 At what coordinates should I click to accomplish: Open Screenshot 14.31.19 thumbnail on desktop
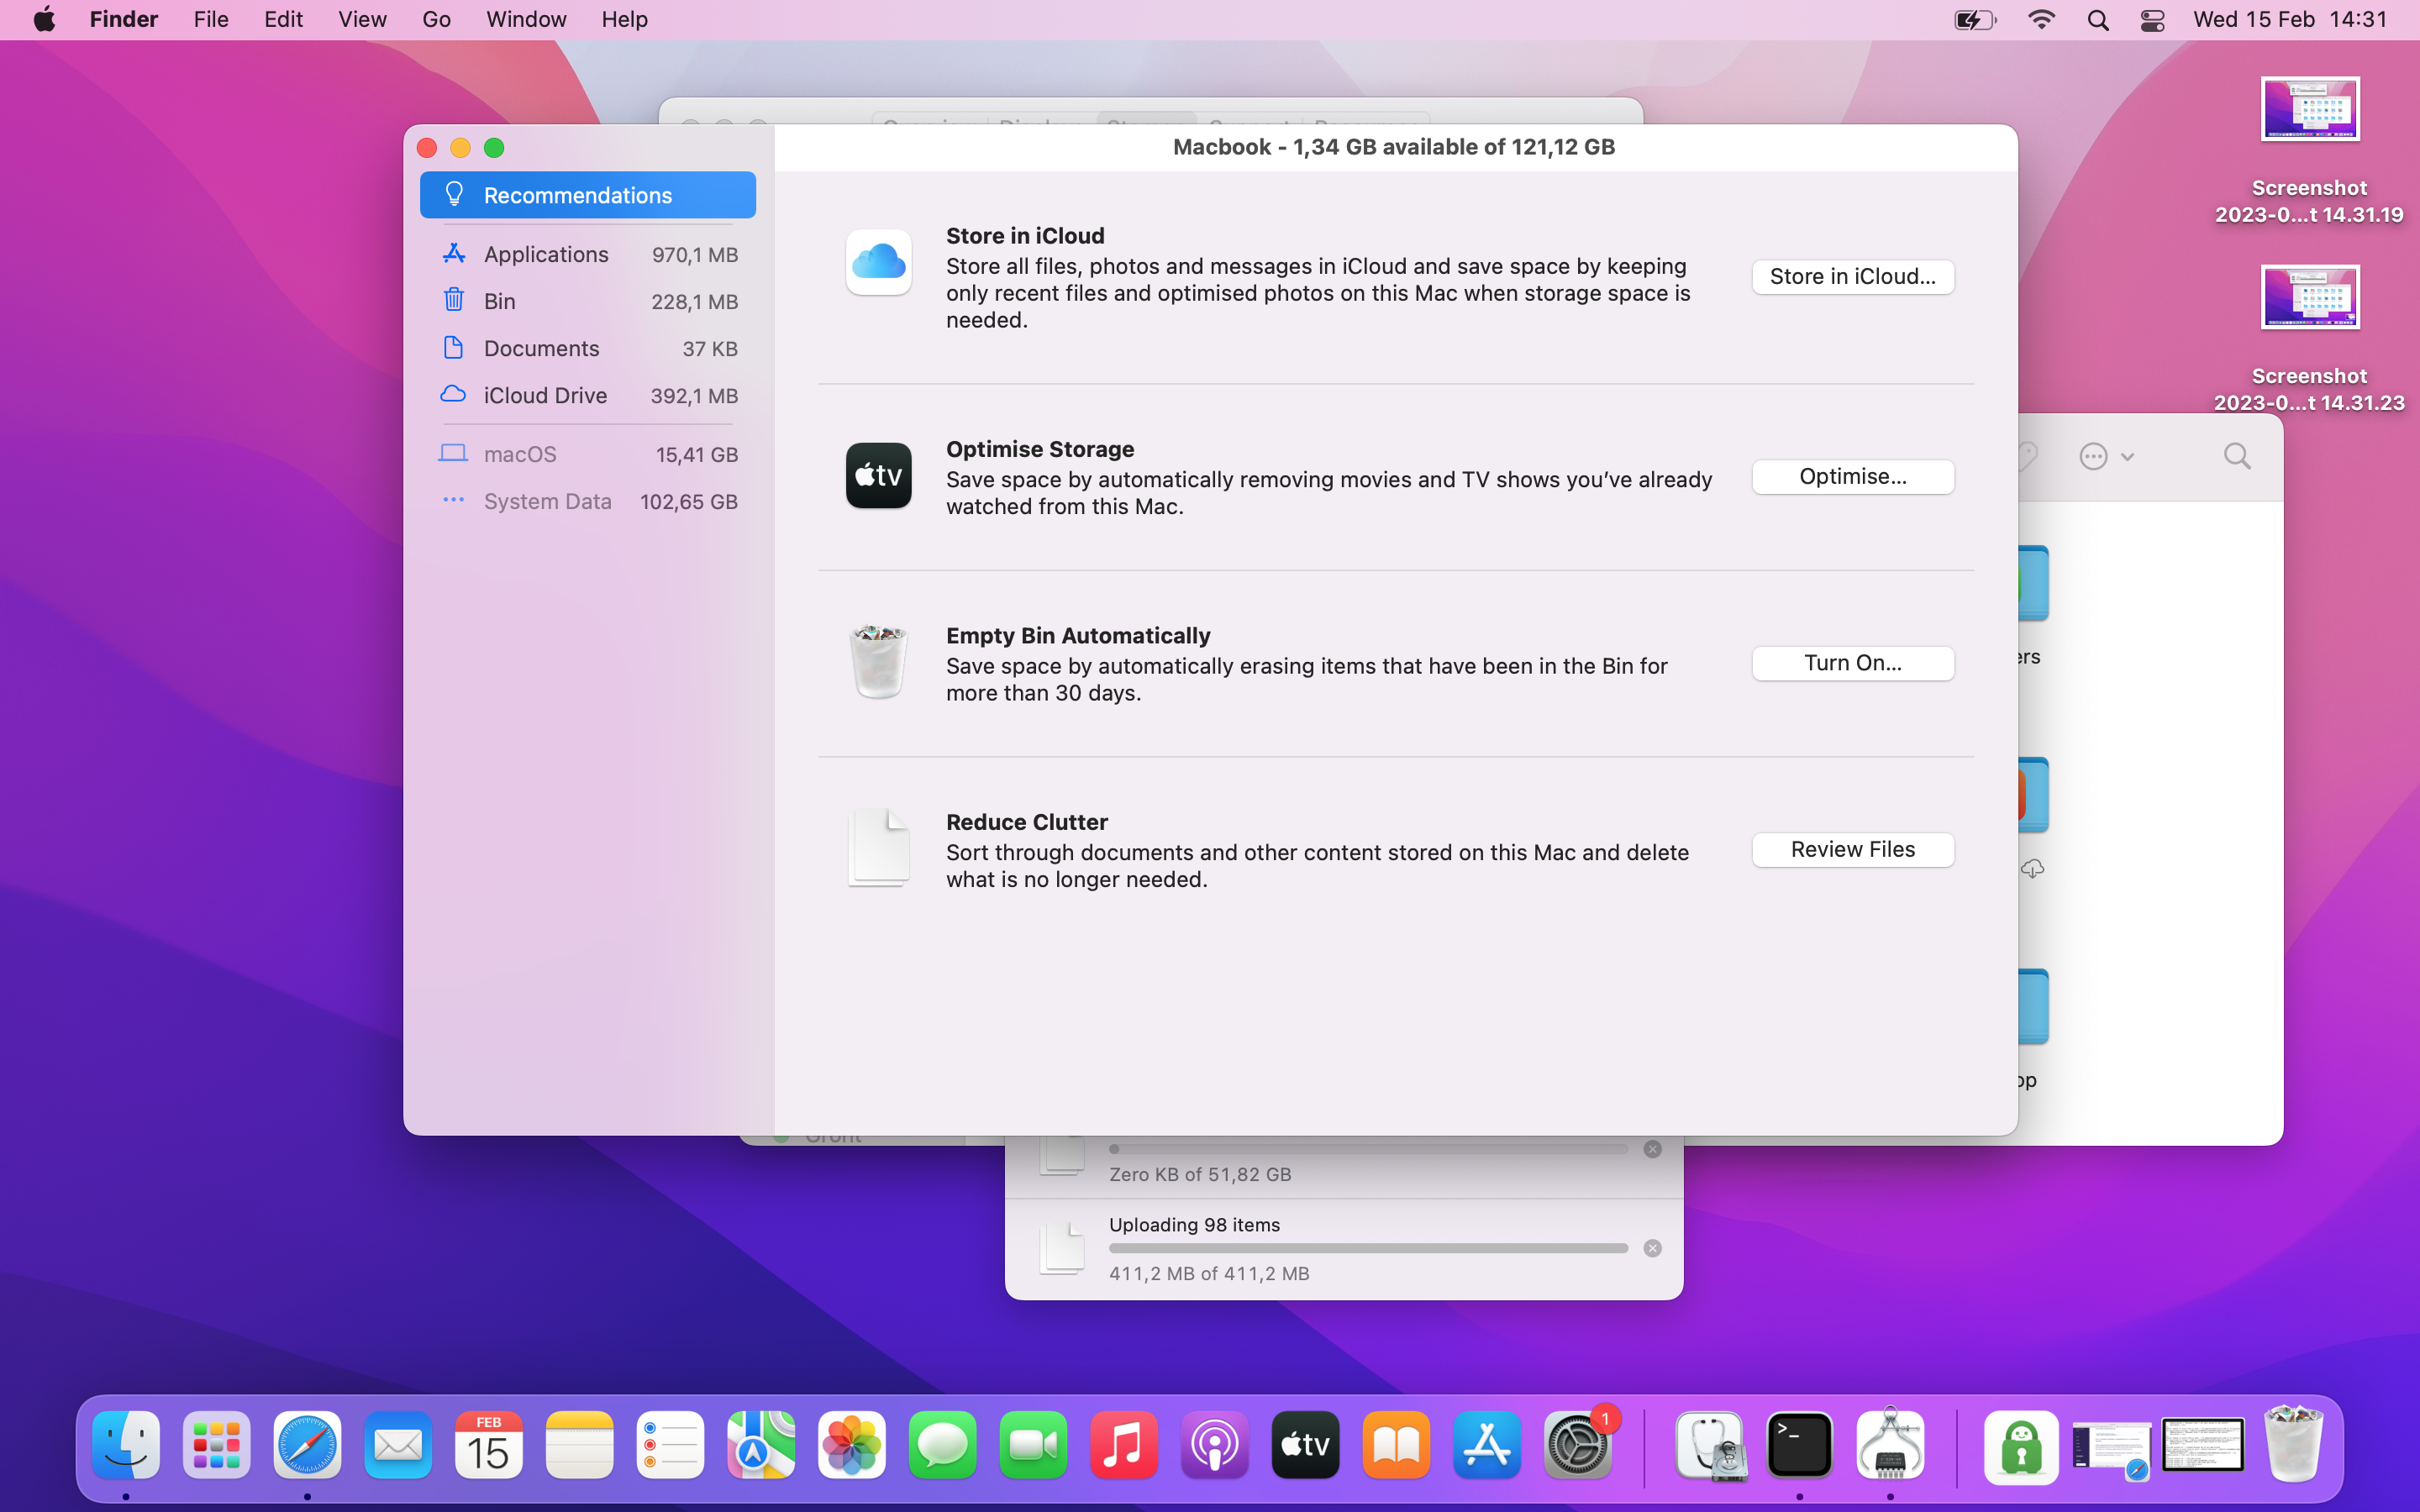[2309, 110]
